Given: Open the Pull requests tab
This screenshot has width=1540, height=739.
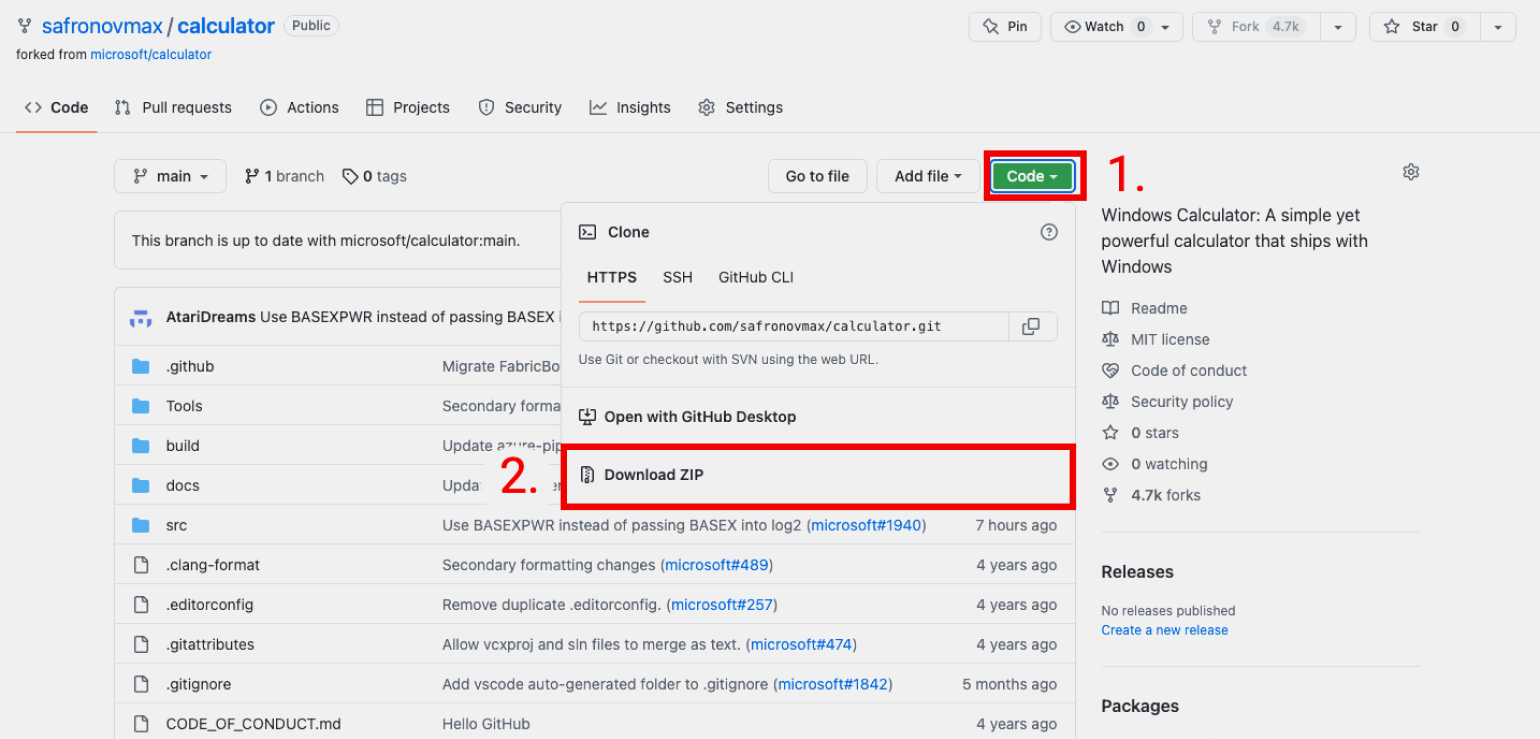Looking at the screenshot, I should [x=173, y=107].
